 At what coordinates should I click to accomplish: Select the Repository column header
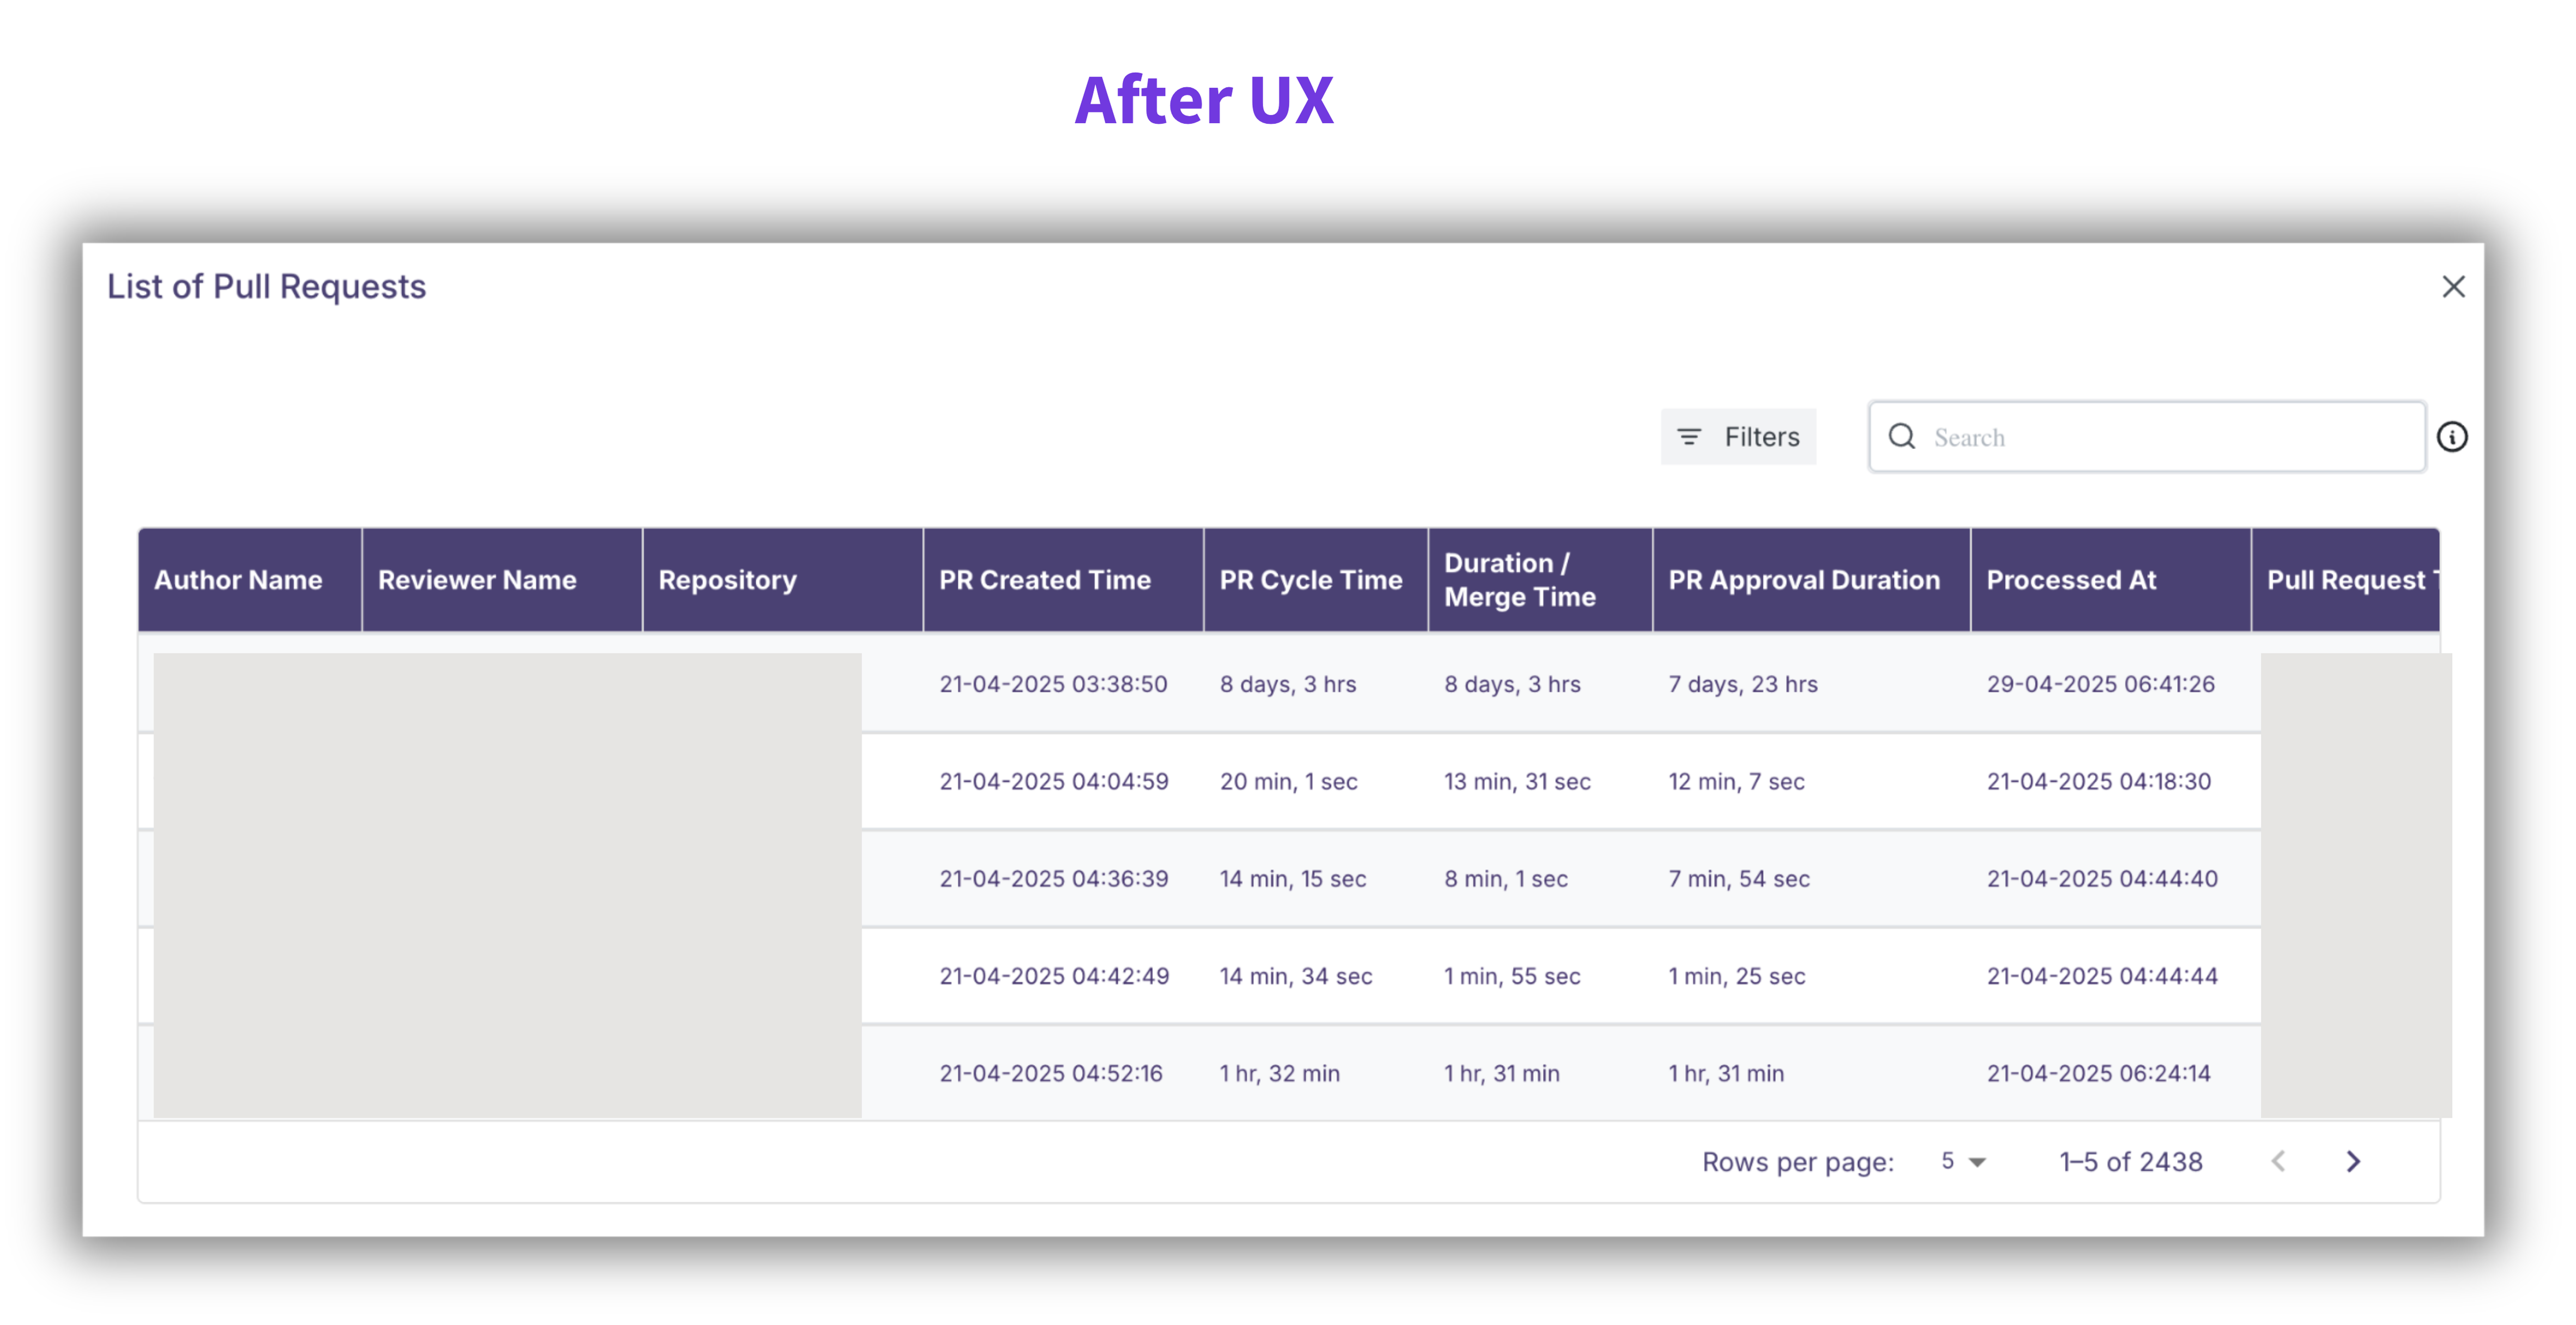tap(727, 580)
